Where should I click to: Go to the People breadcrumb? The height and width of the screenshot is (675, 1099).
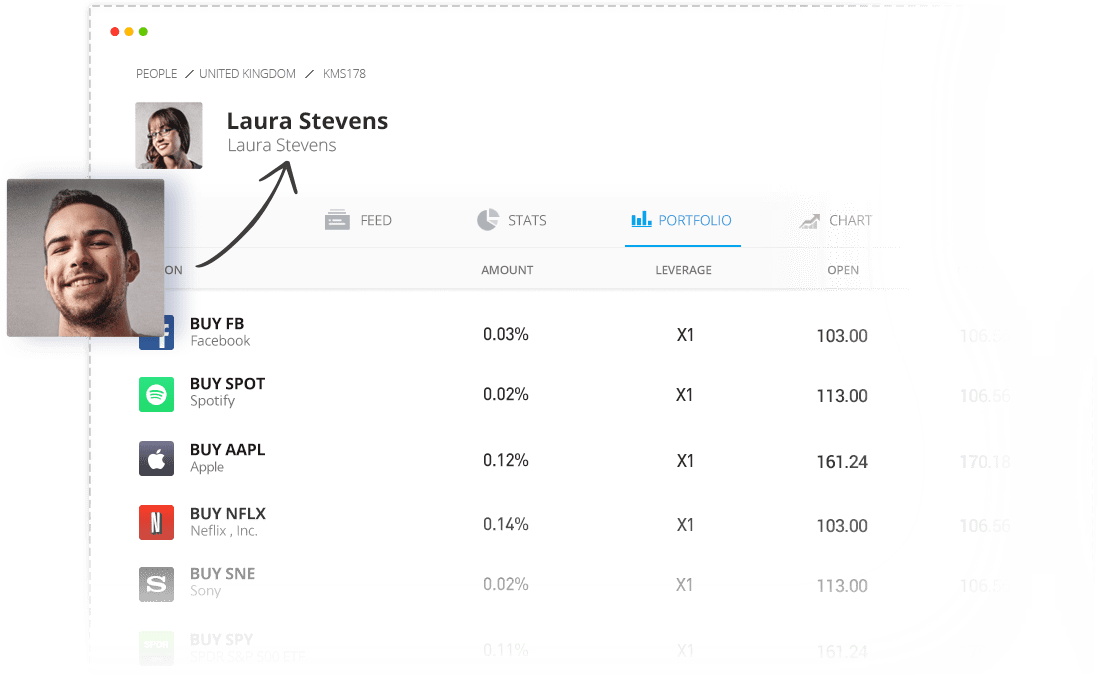pos(156,74)
